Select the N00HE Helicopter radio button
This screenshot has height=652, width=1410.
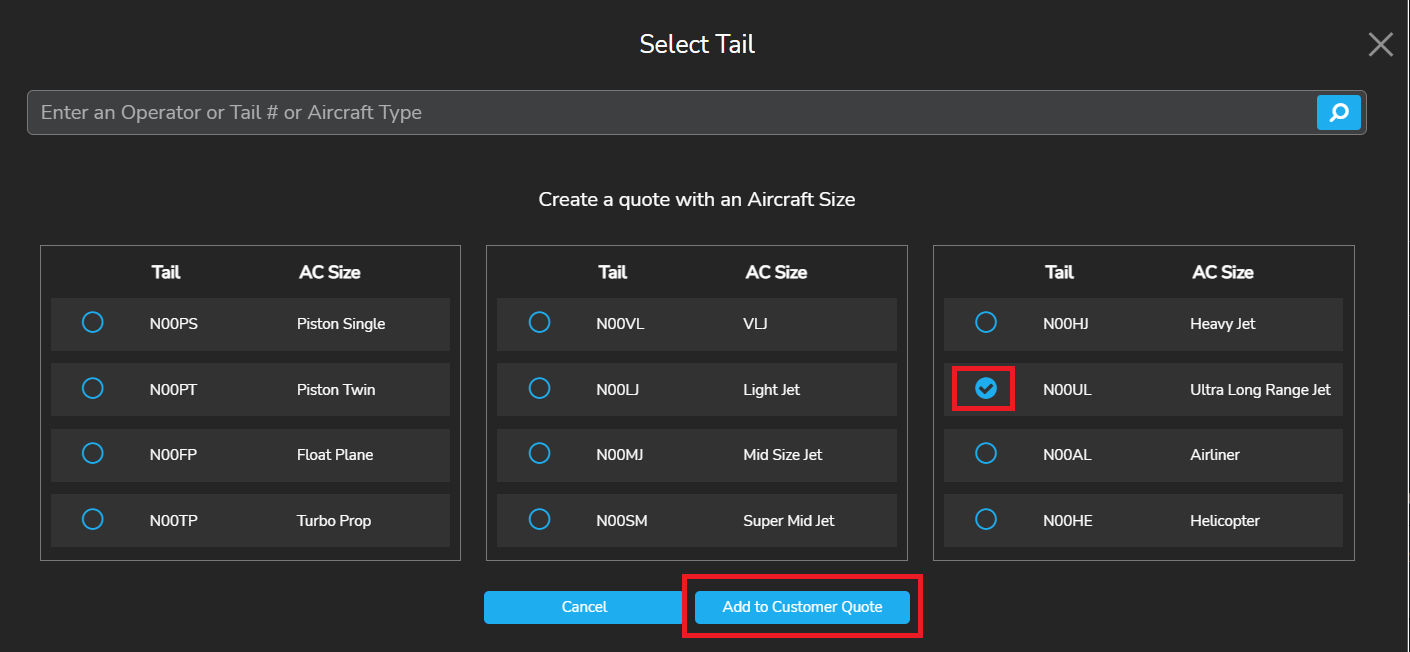pos(986,519)
